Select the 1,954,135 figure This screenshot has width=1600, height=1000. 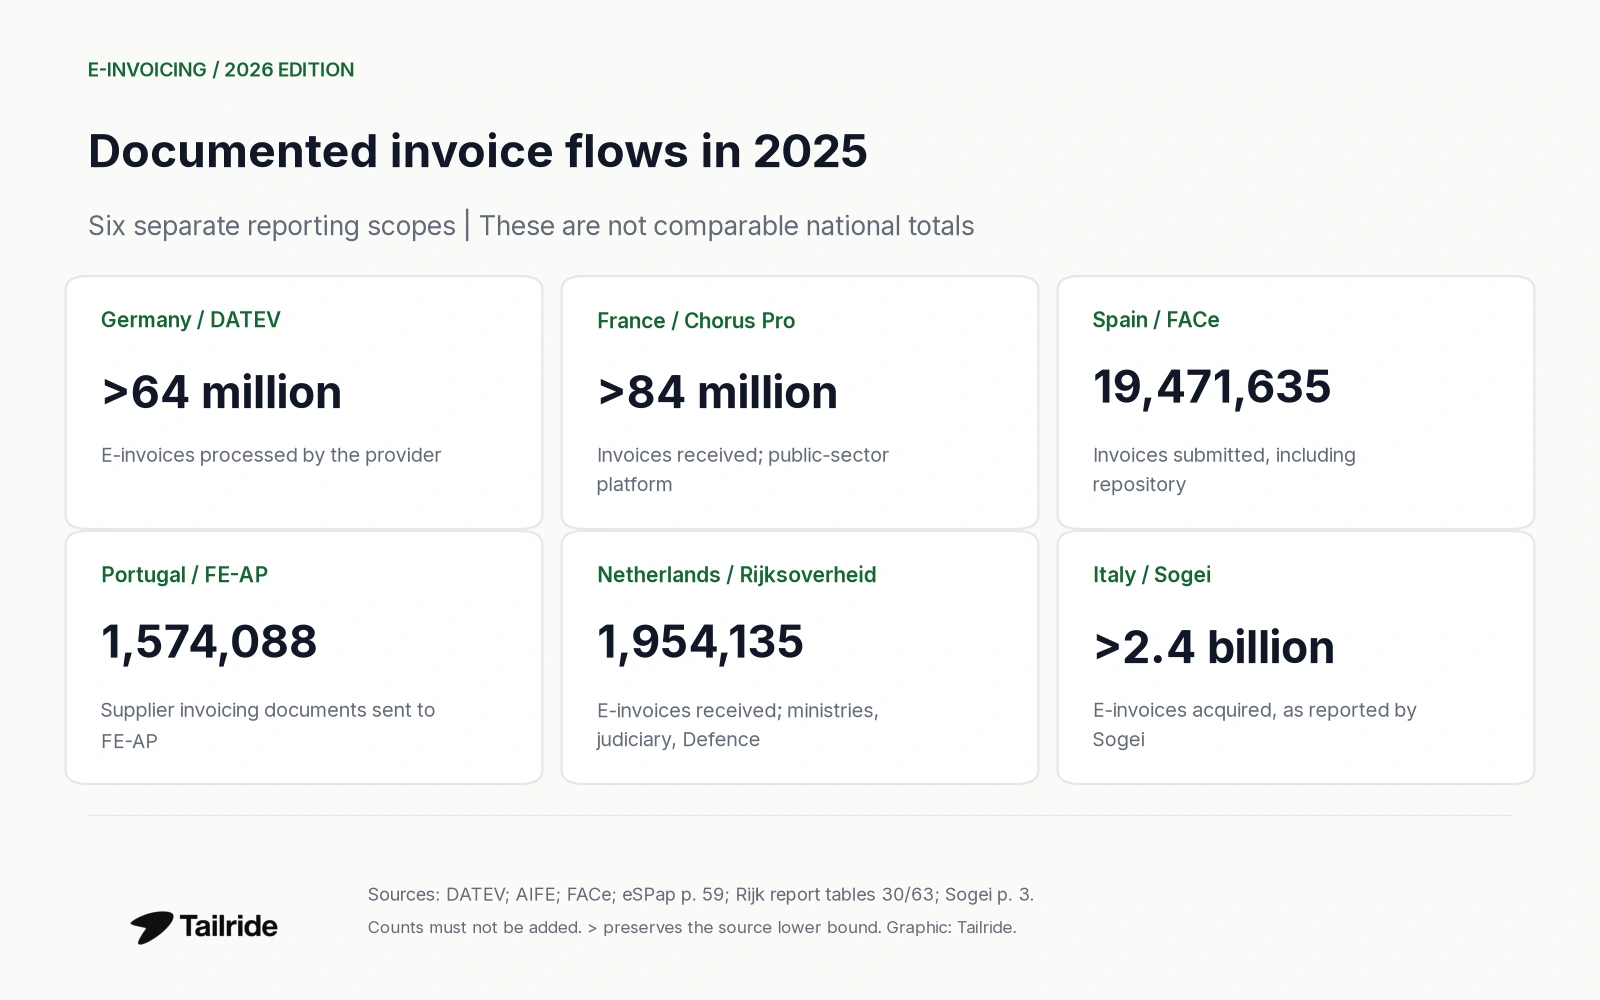click(x=700, y=643)
